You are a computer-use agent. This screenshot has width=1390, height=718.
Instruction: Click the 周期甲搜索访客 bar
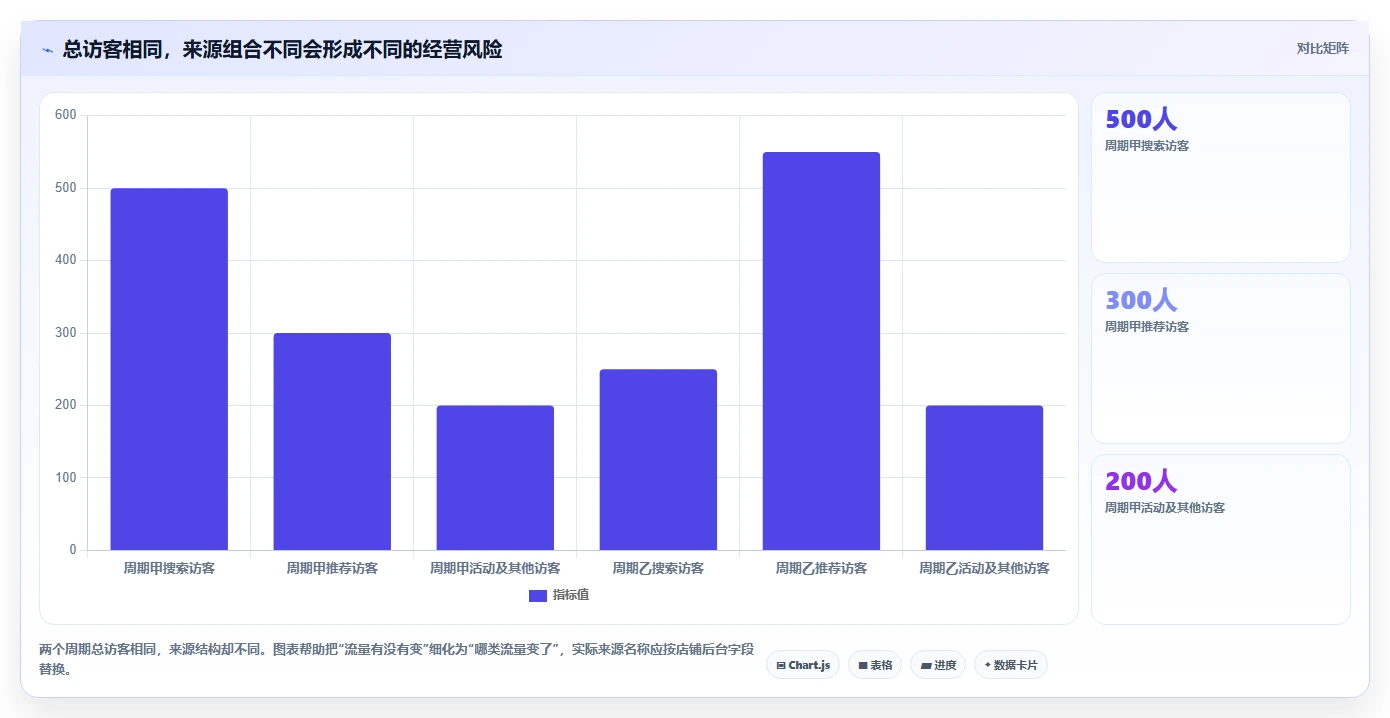point(169,369)
